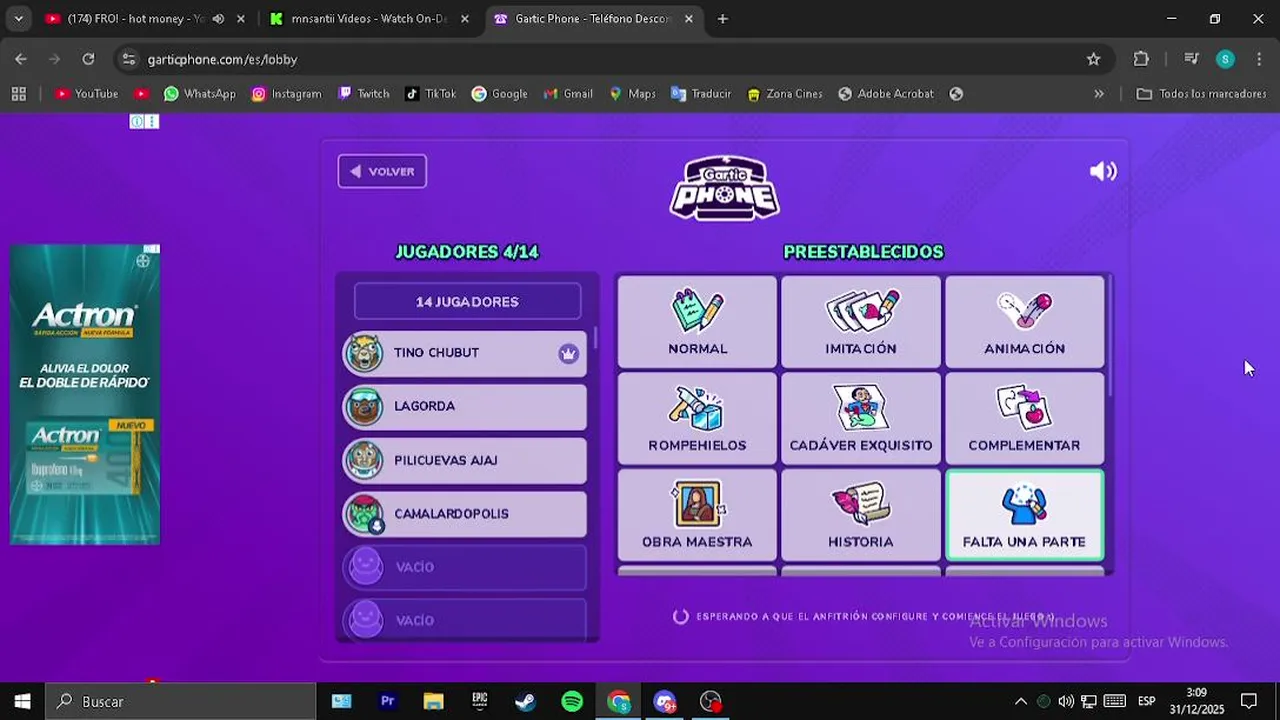
Task: Bookmark this page with the star
Action: [1093, 59]
